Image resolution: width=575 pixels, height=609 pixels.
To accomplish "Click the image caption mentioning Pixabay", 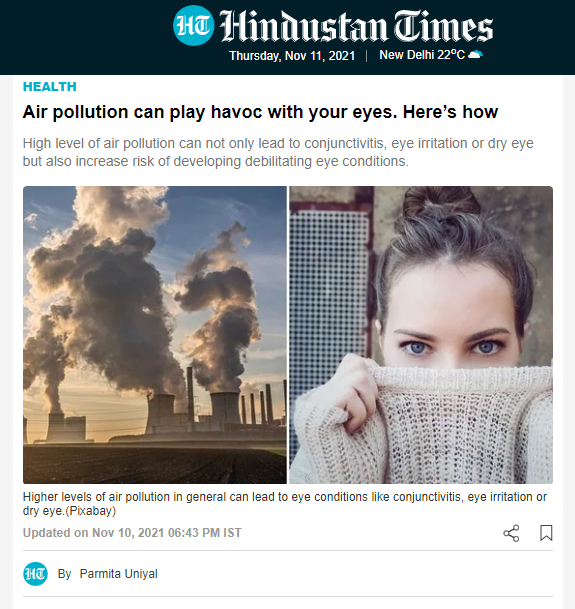I will pos(285,504).
